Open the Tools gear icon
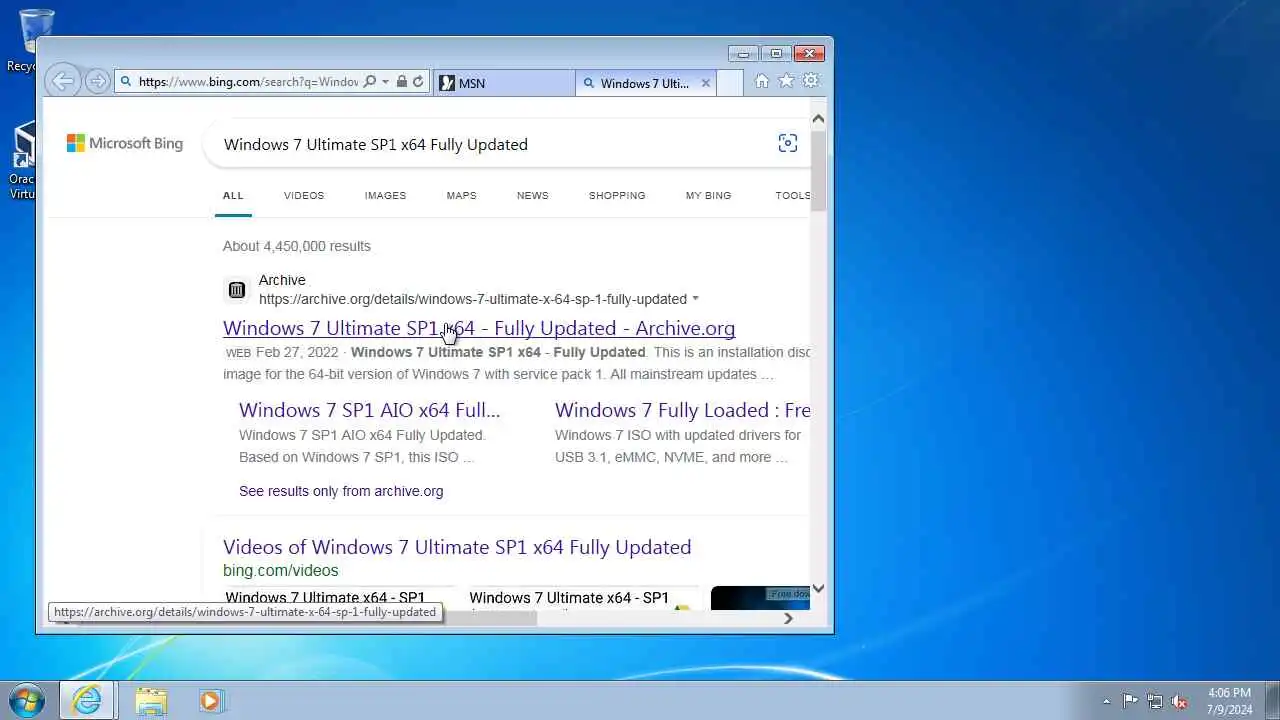Viewport: 1280px width, 720px height. (x=811, y=81)
